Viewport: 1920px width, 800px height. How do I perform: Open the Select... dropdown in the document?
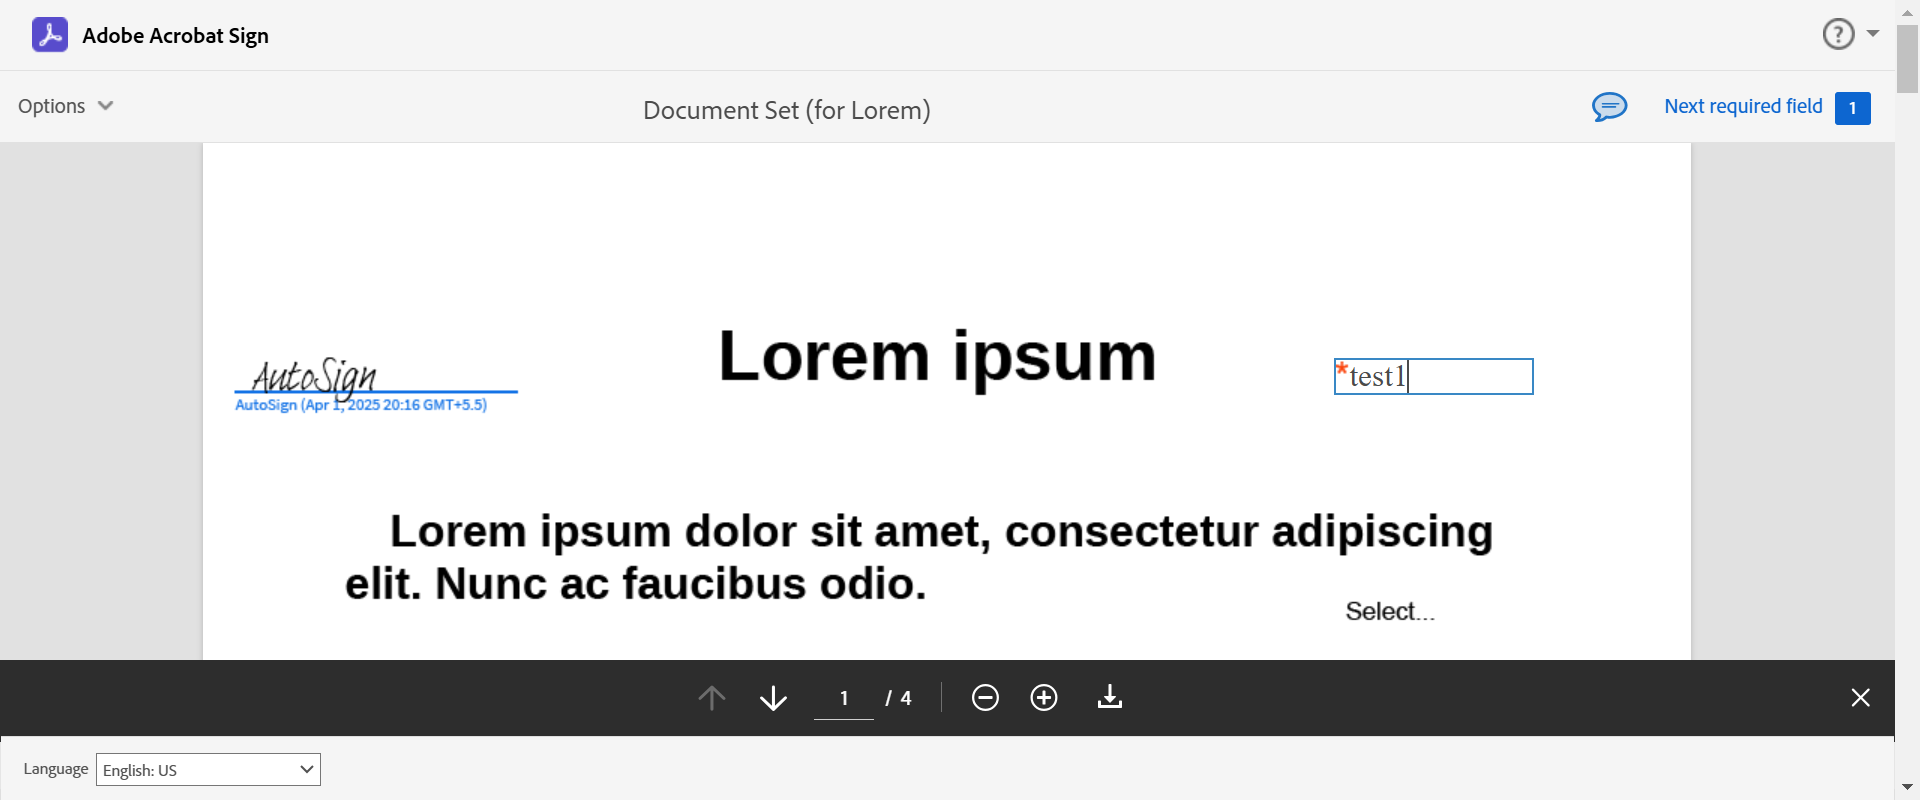pos(1390,611)
